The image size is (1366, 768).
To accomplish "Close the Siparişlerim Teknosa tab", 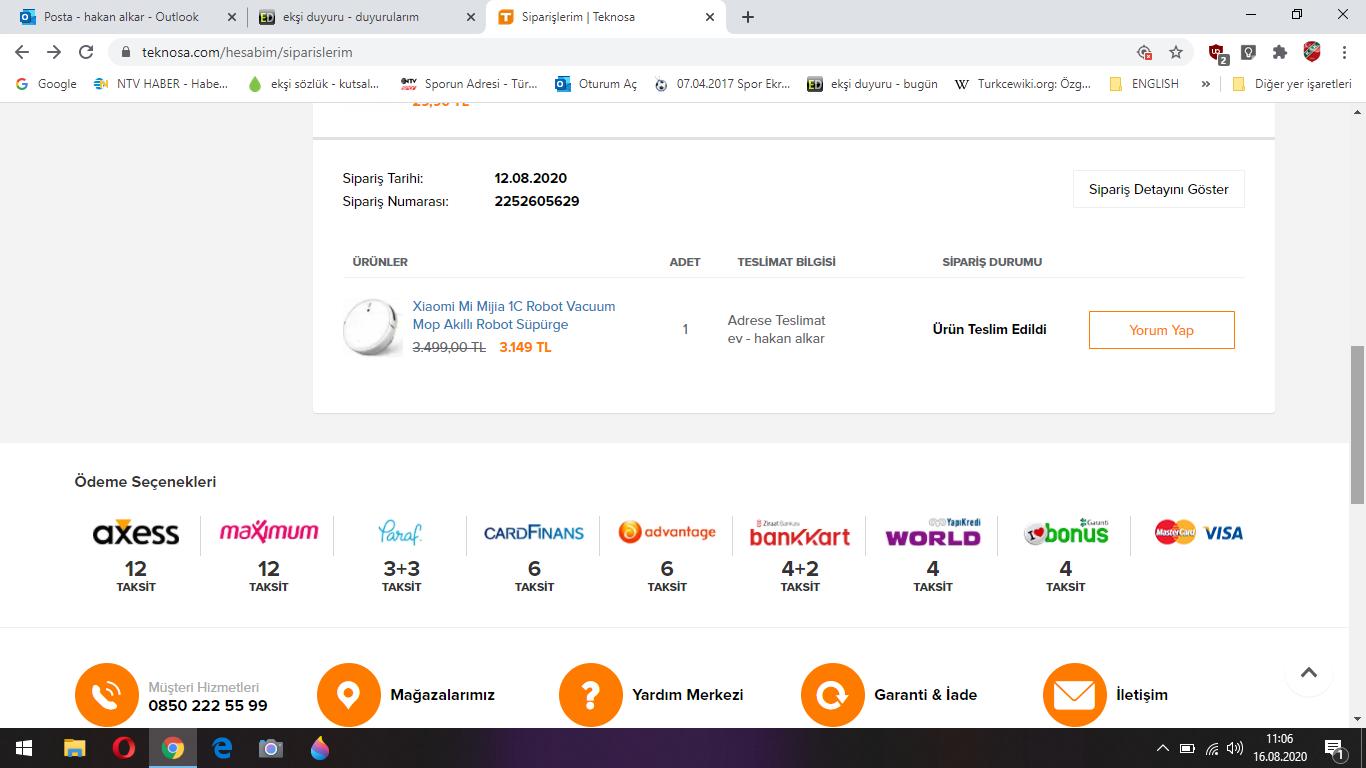I will [x=710, y=17].
